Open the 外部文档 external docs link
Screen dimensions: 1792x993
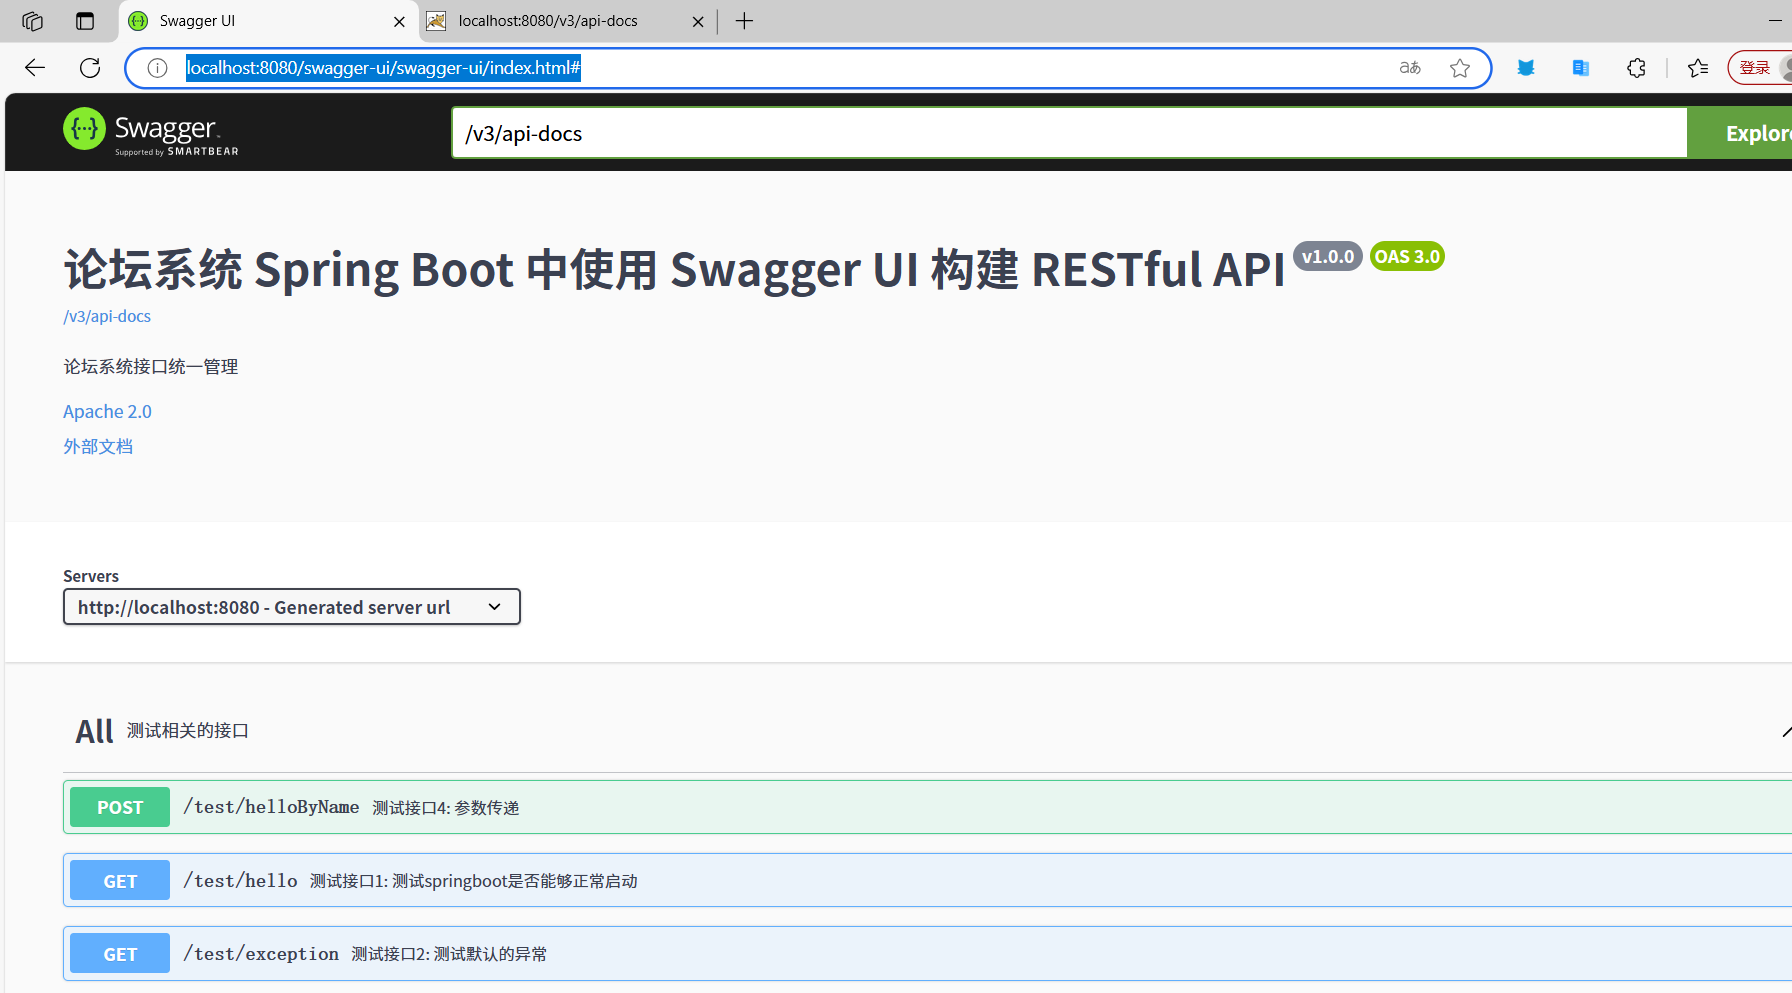(x=98, y=447)
